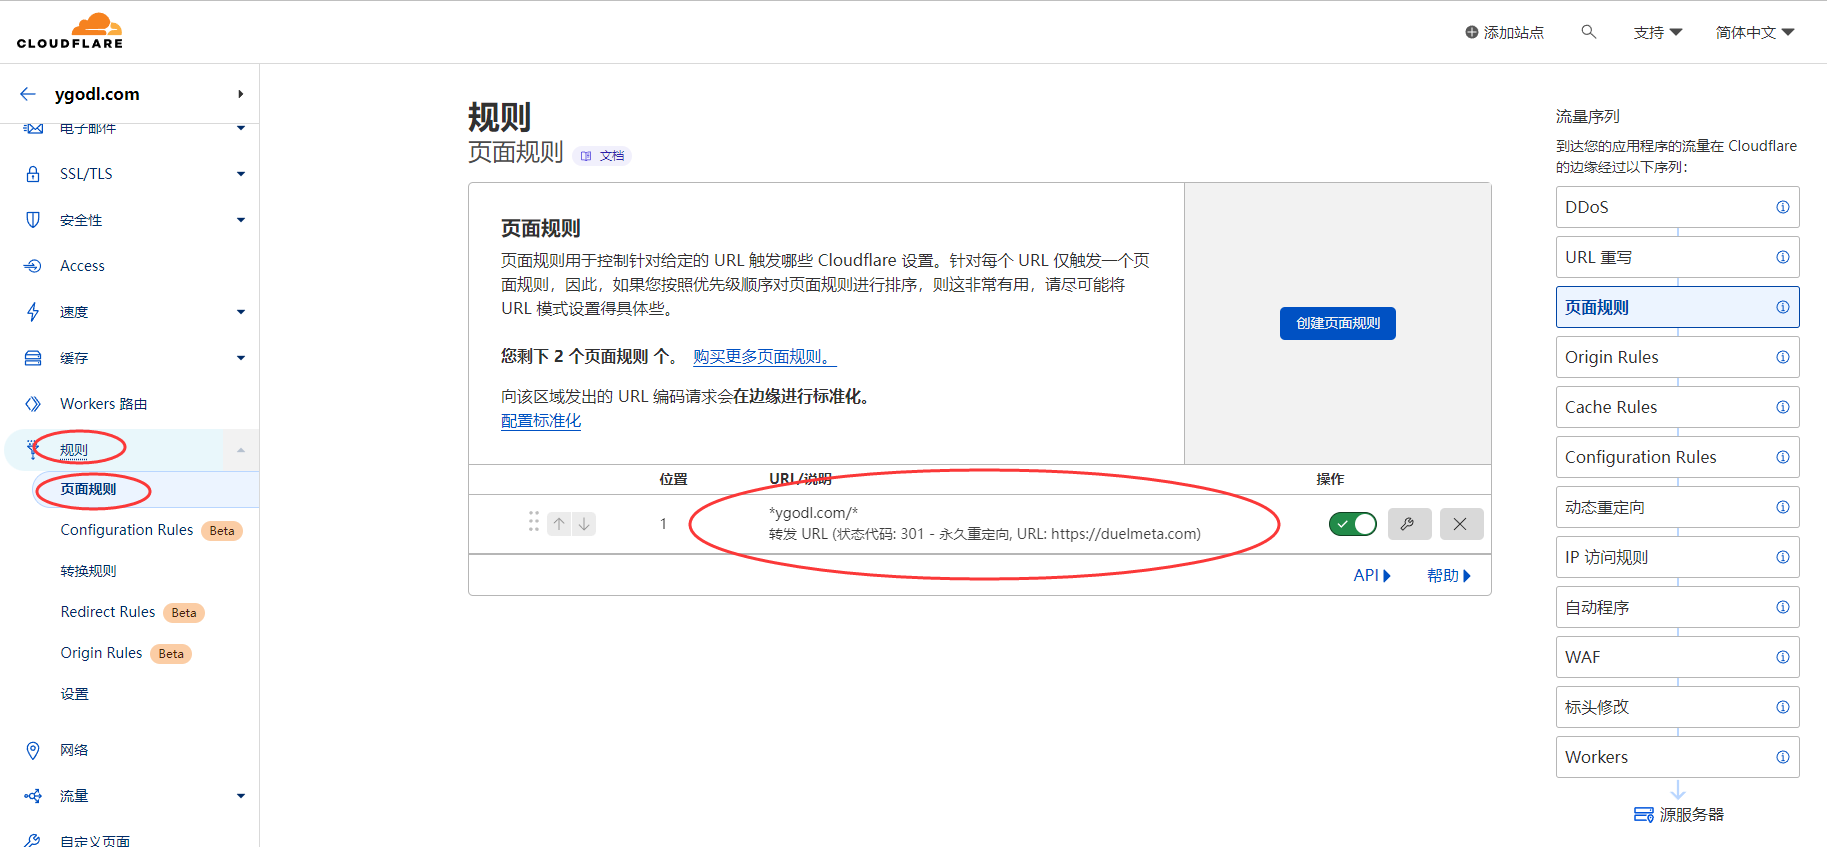The image size is (1827, 847).
Task: Select the URL 重写 traffic sequence box
Action: 1678,257
